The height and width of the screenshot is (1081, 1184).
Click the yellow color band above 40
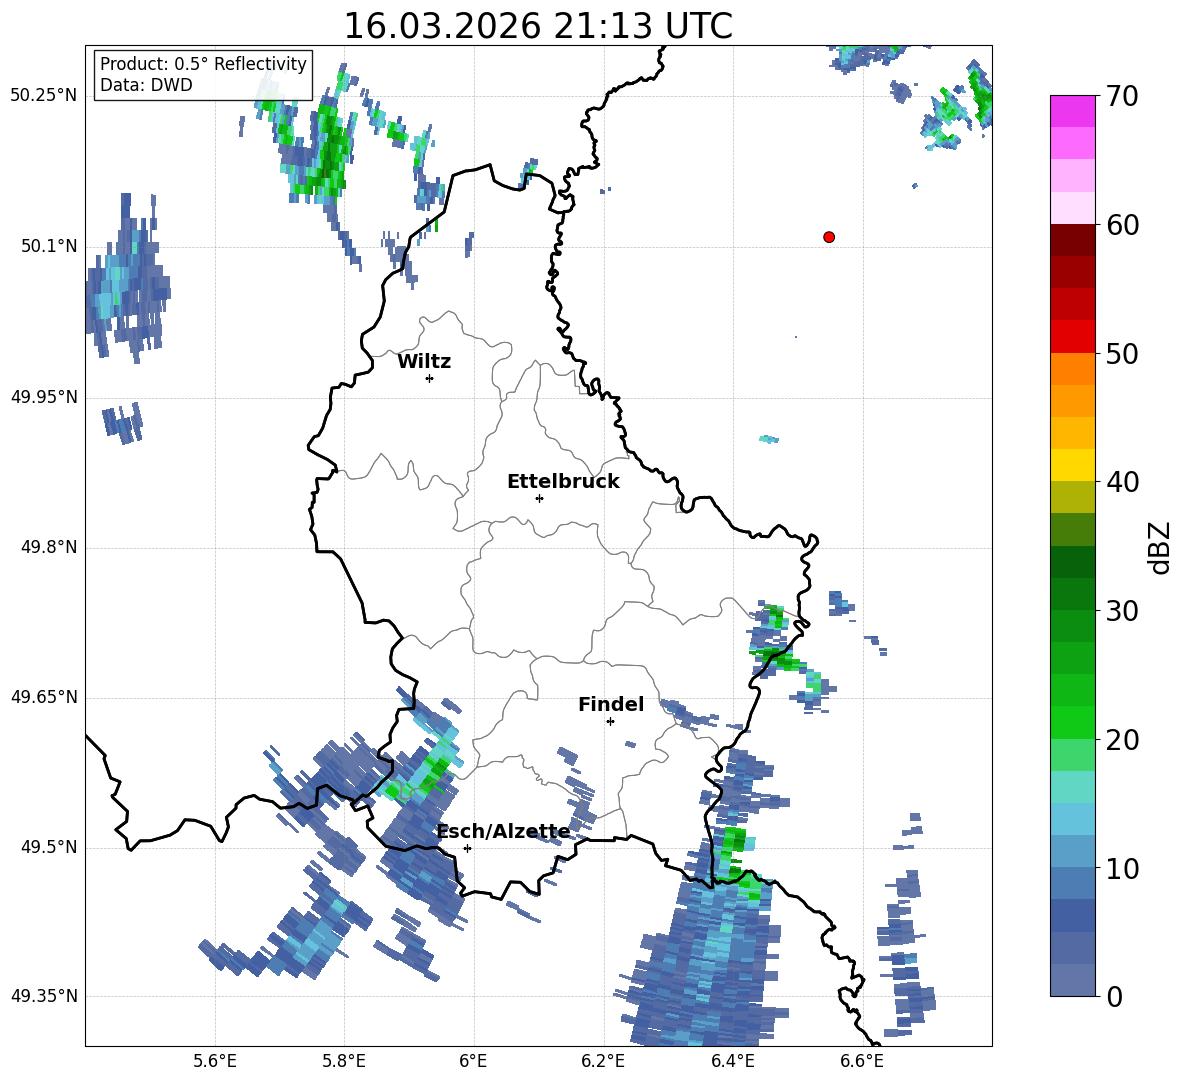pyautogui.click(x=1072, y=465)
